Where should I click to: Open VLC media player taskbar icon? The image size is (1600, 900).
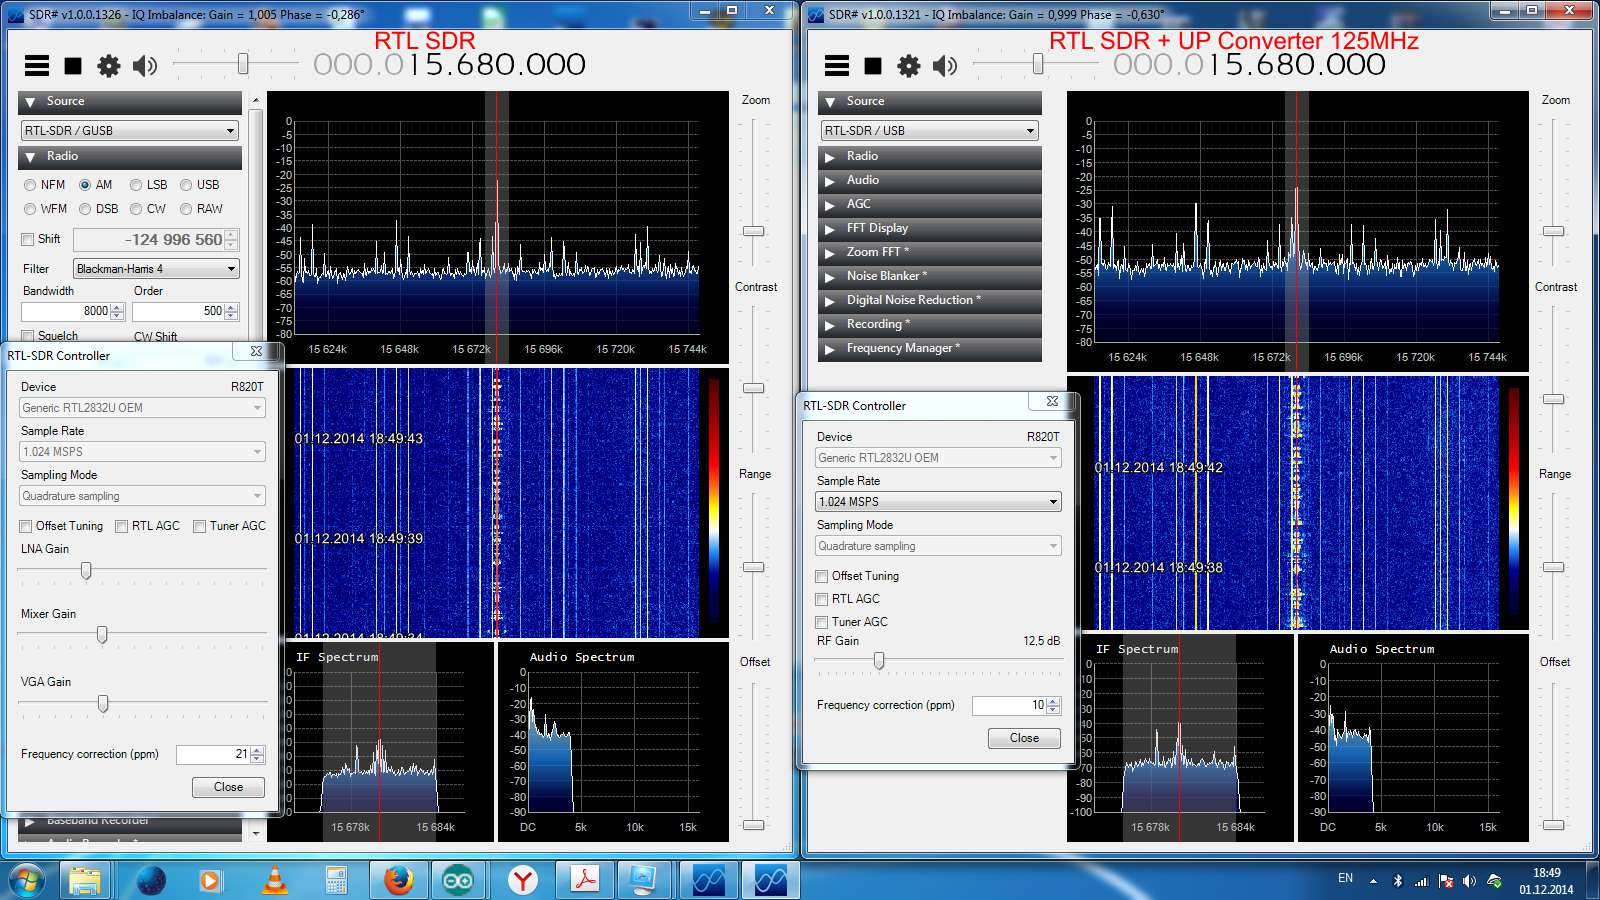[x=274, y=881]
